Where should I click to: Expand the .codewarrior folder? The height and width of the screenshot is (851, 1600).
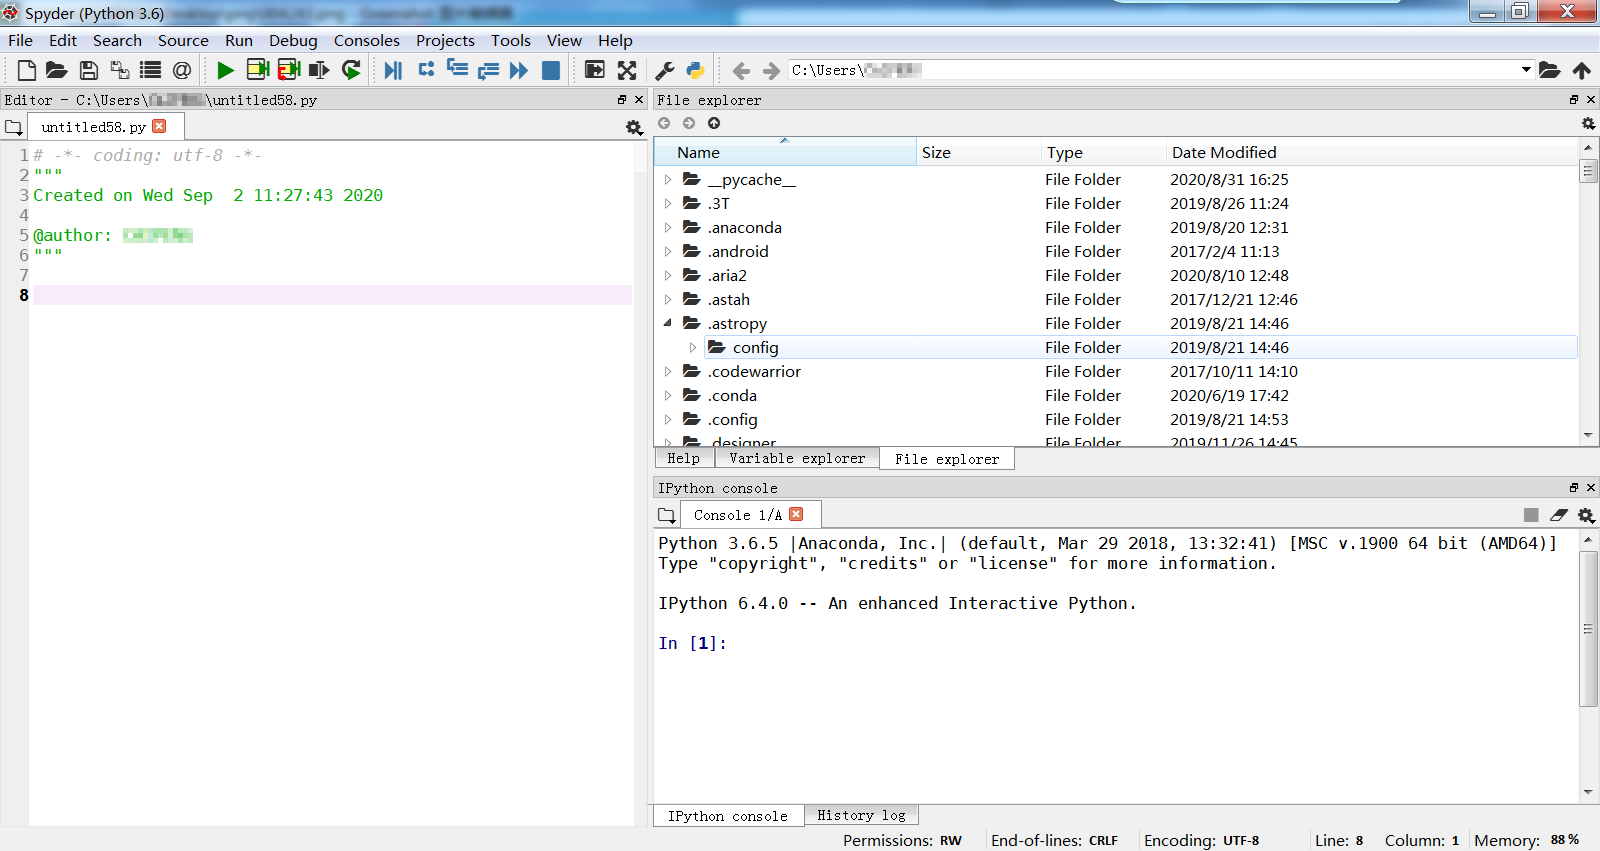(668, 372)
